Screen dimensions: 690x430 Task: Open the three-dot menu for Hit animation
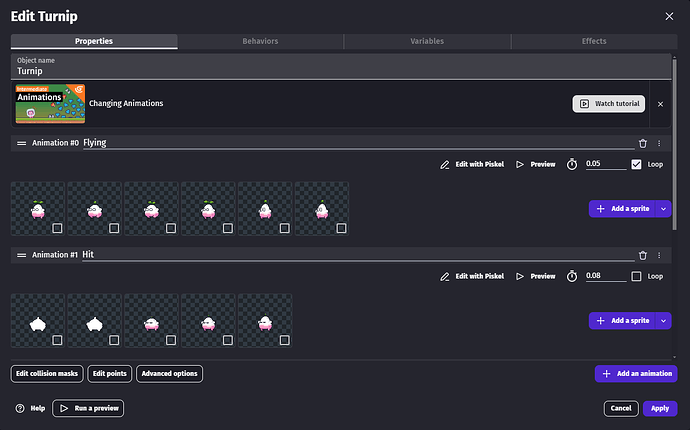[x=659, y=255]
